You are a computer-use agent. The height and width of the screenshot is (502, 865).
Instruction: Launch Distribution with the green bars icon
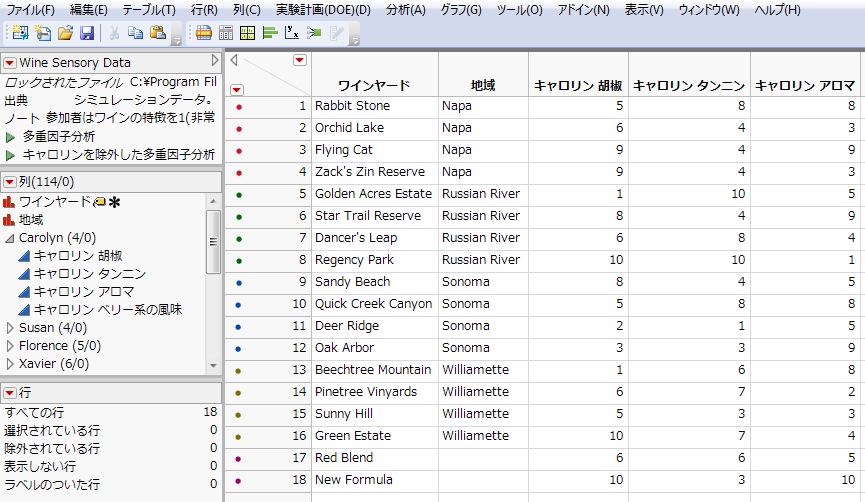click(269, 33)
